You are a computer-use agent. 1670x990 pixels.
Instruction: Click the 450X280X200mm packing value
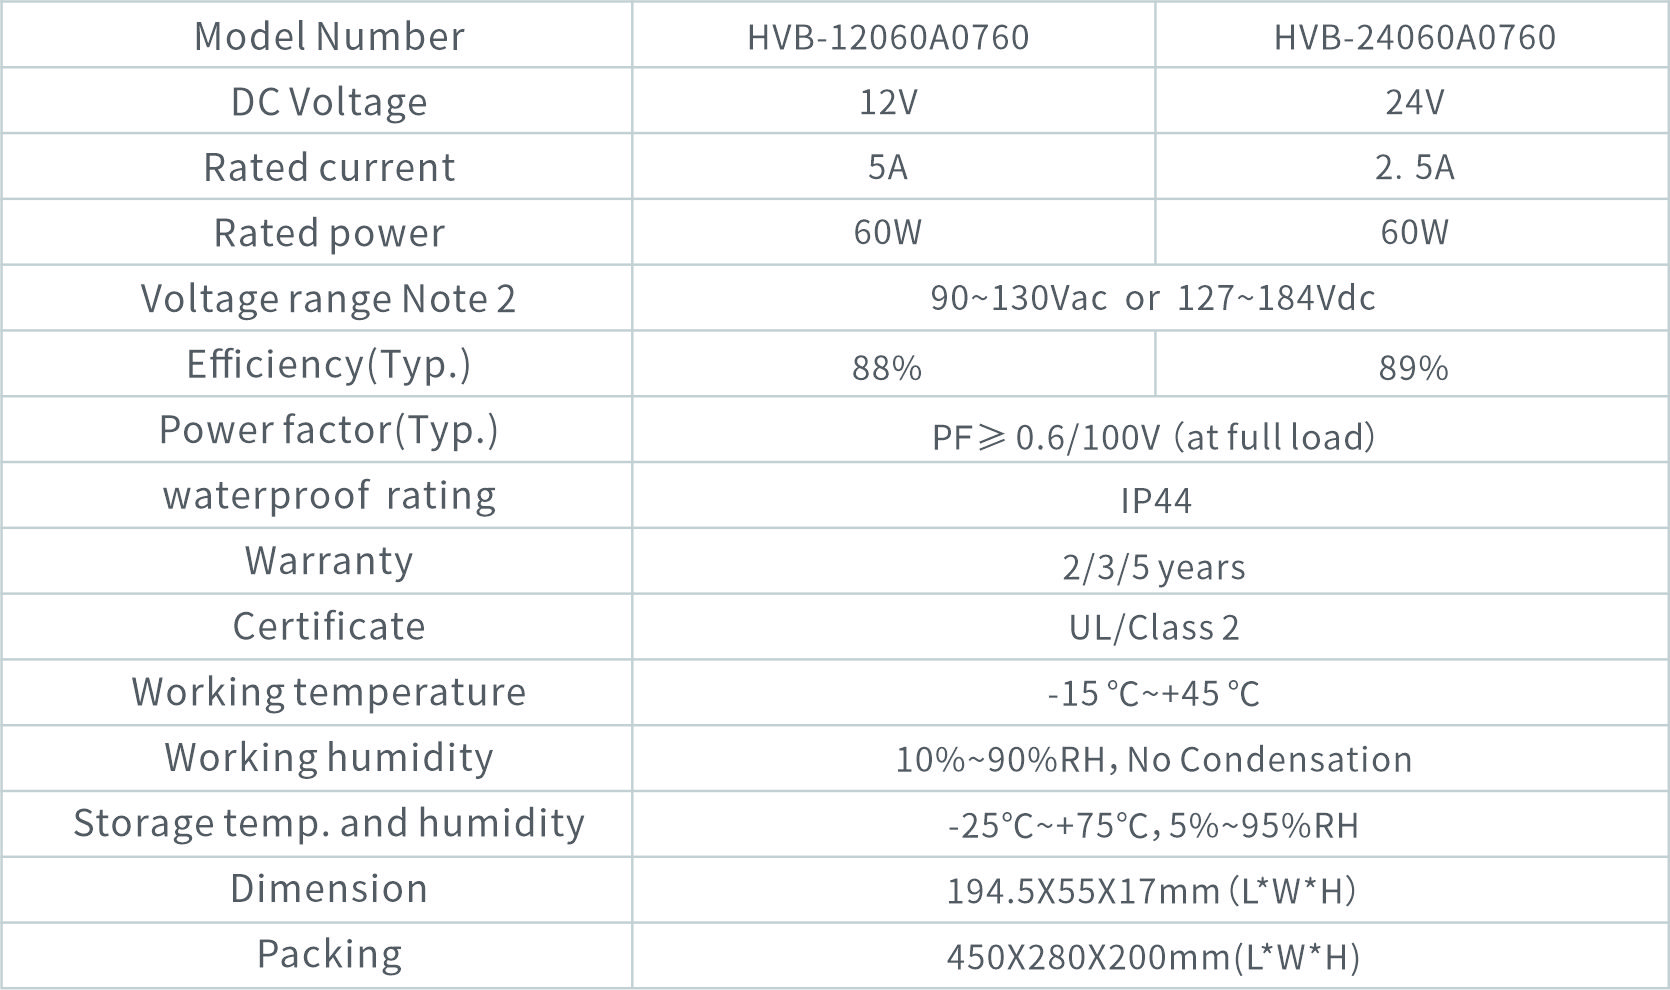[x=1153, y=957]
